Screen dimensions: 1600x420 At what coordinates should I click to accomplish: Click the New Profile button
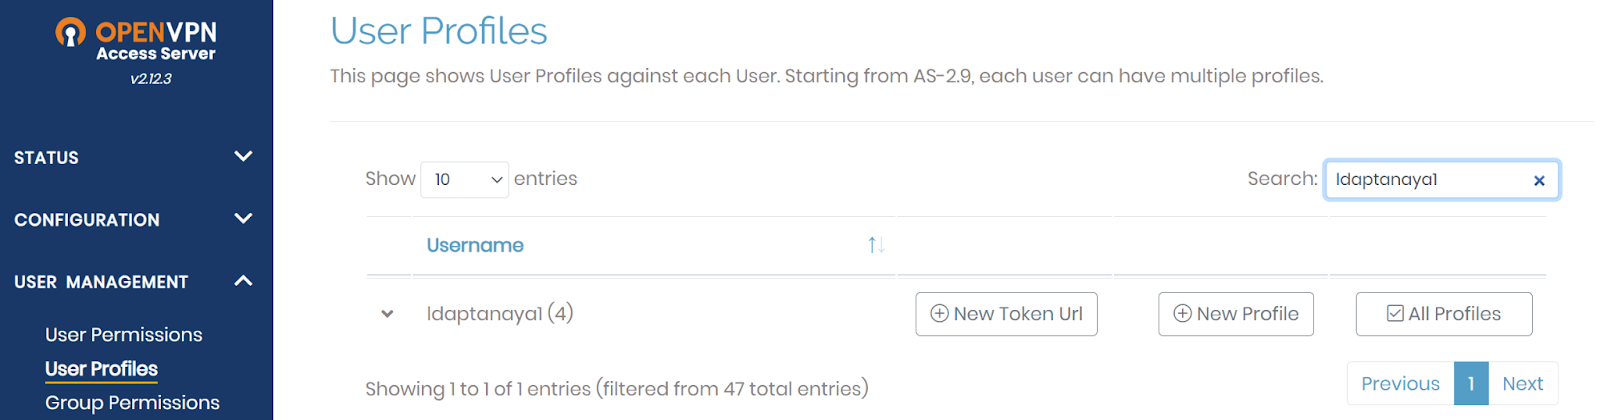coord(1235,314)
